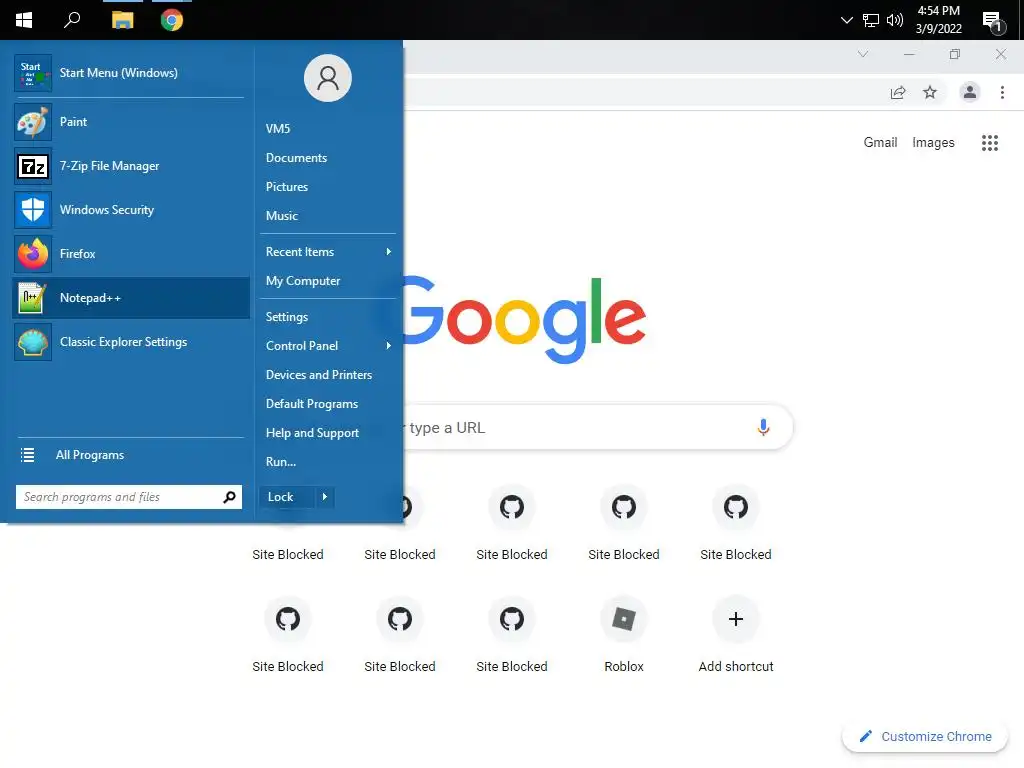Click the Search programs and files field
The width and height of the screenshot is (1024, 768).
[129, 497]
